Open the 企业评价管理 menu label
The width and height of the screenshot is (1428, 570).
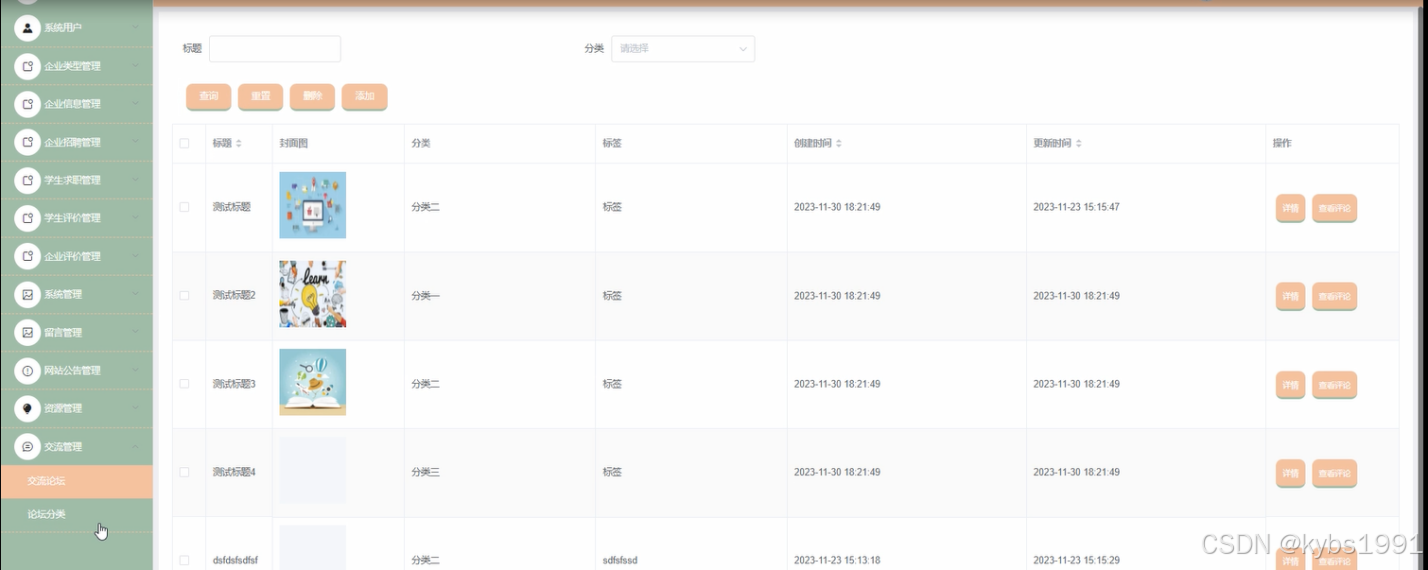tap(72, 256)
